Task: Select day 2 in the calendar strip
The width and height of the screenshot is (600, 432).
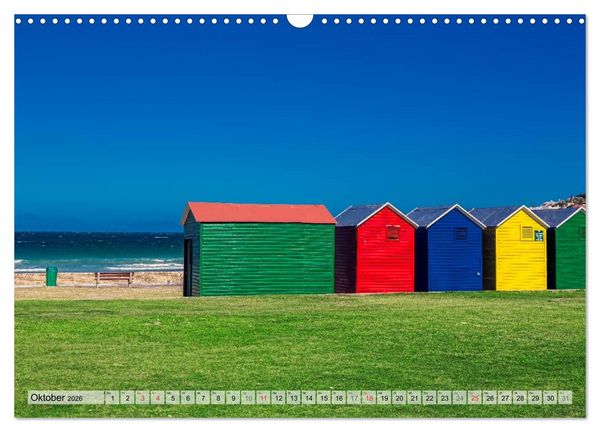Action: [x=127, y=398]
